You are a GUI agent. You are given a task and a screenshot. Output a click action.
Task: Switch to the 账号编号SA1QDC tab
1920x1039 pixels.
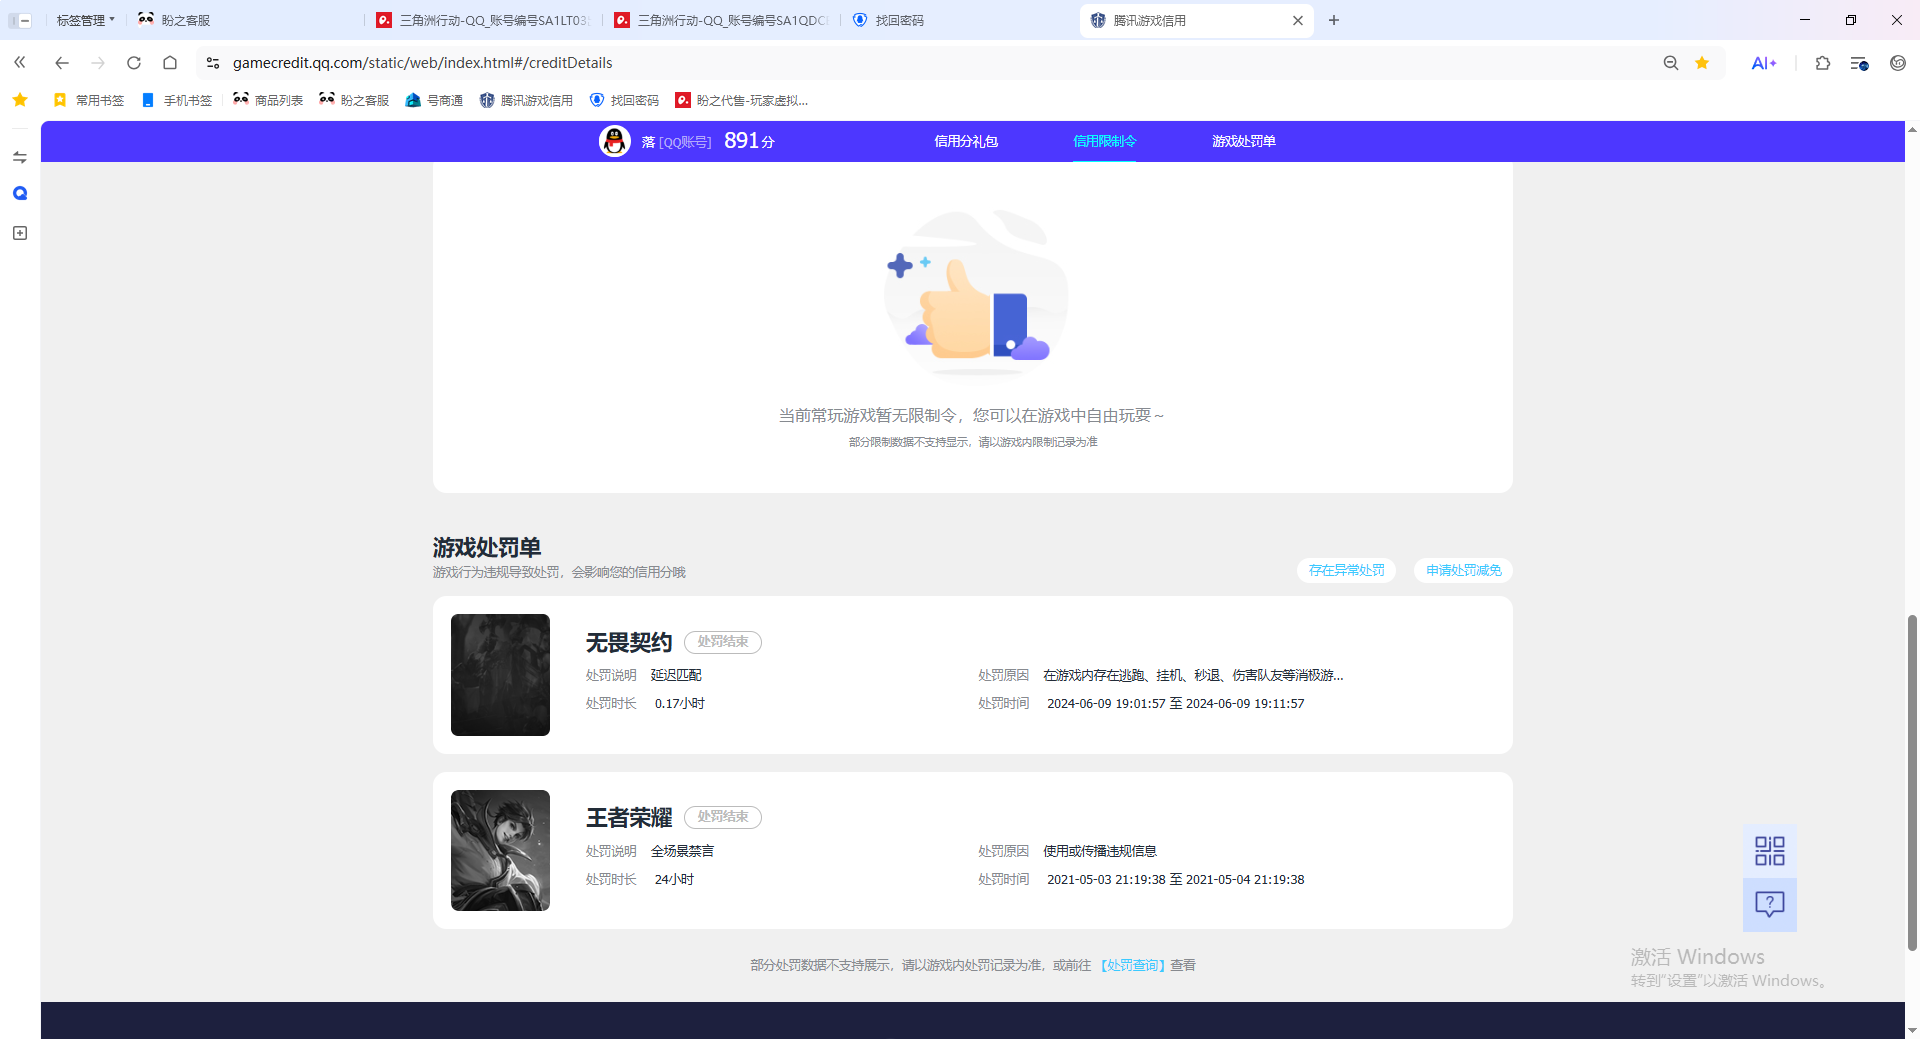(x=721, y=20)
